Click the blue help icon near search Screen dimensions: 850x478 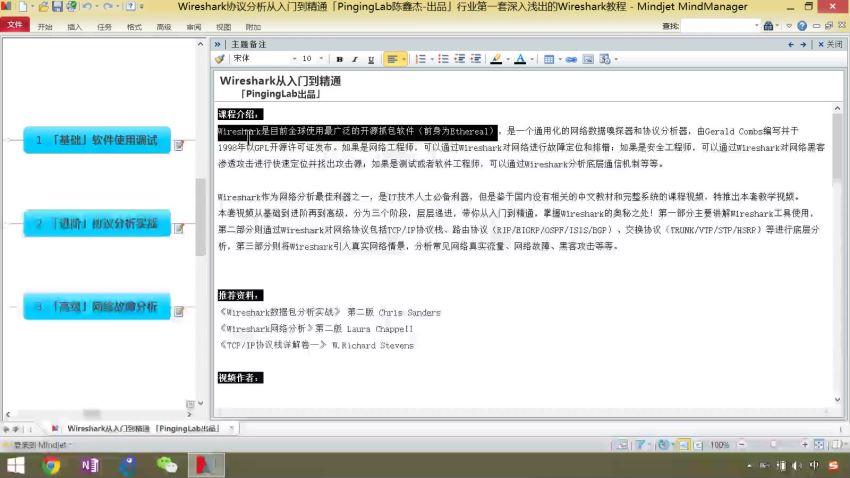[802, 25]
